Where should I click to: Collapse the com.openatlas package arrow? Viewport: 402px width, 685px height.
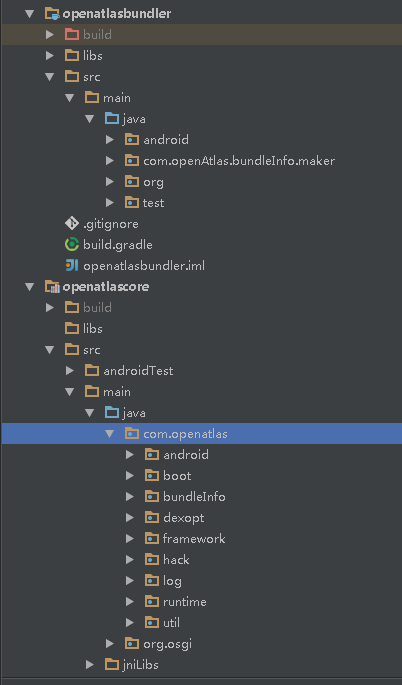109,434
